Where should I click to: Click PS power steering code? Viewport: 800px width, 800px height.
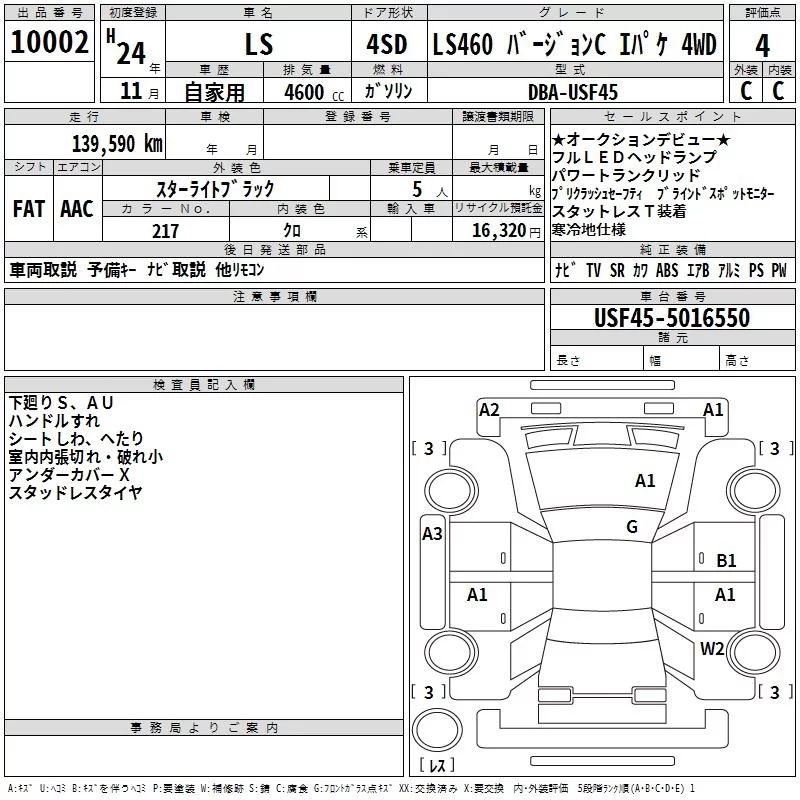click(756, 270)
